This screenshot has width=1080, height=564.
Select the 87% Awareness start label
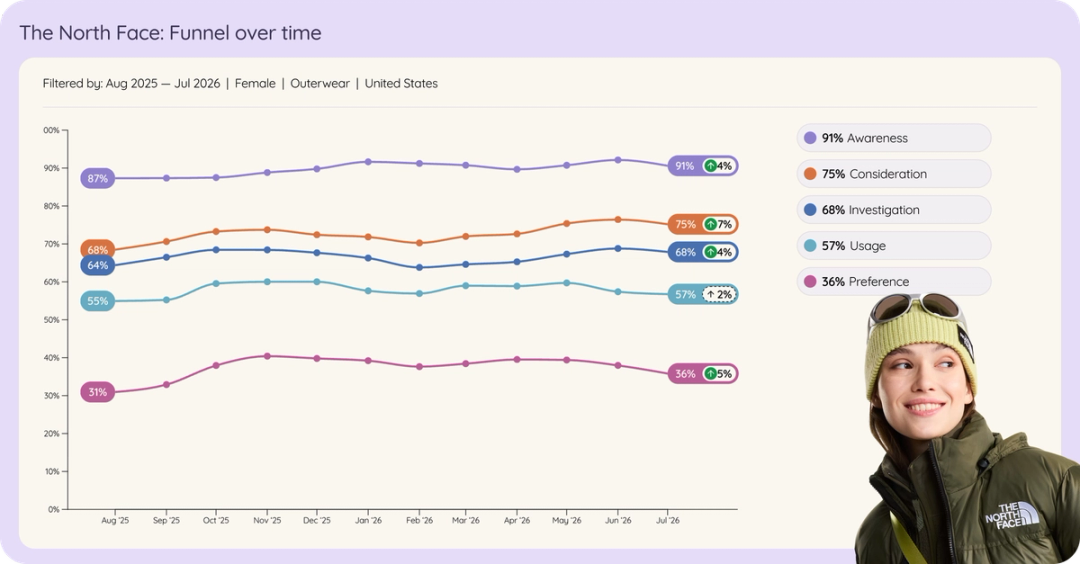[x=97, y=178]
